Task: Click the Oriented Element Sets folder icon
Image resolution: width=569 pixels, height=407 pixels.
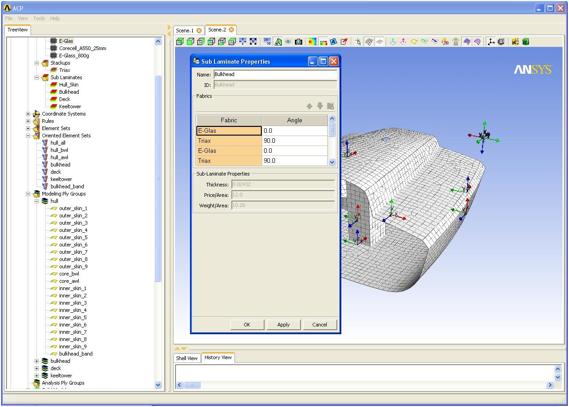Action: click(37, 136)
